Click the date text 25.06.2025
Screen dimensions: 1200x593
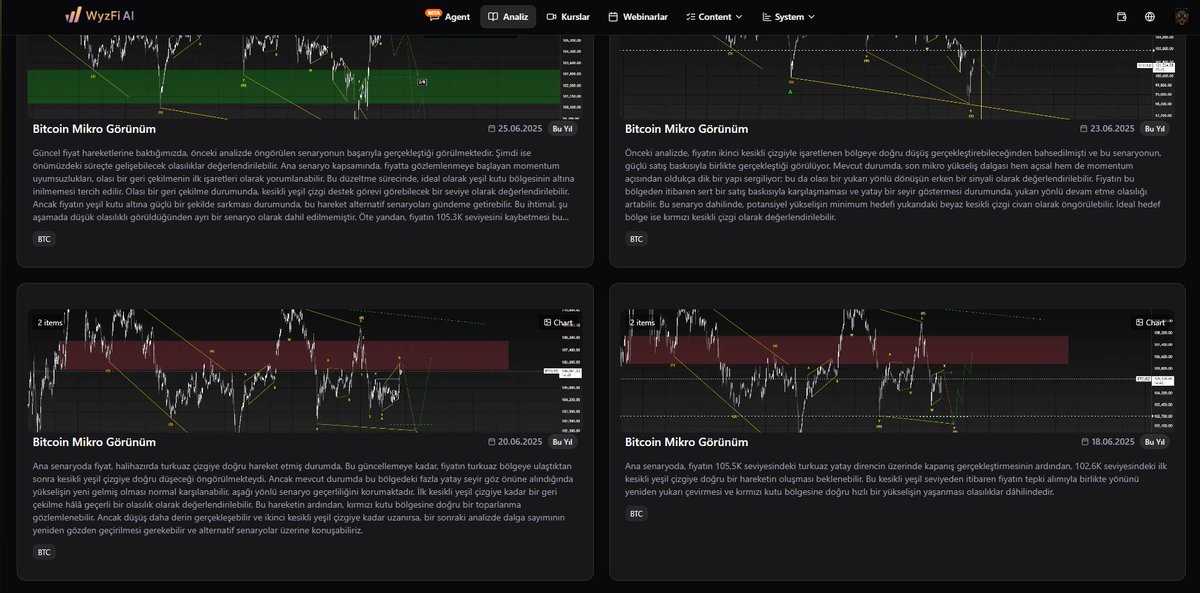pyautogui.click(x=521, y=129)
